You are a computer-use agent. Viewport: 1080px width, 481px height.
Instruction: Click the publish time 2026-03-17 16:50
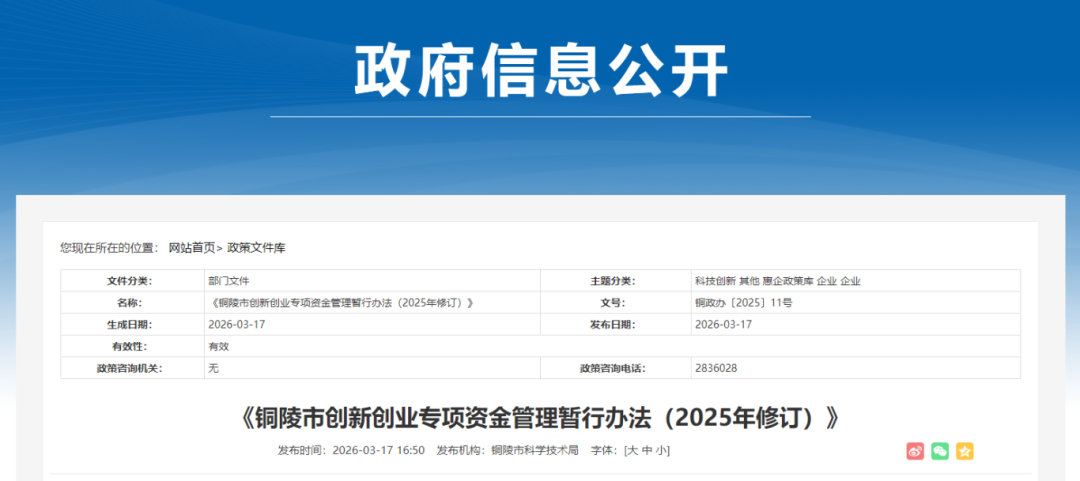click(378, 451)
